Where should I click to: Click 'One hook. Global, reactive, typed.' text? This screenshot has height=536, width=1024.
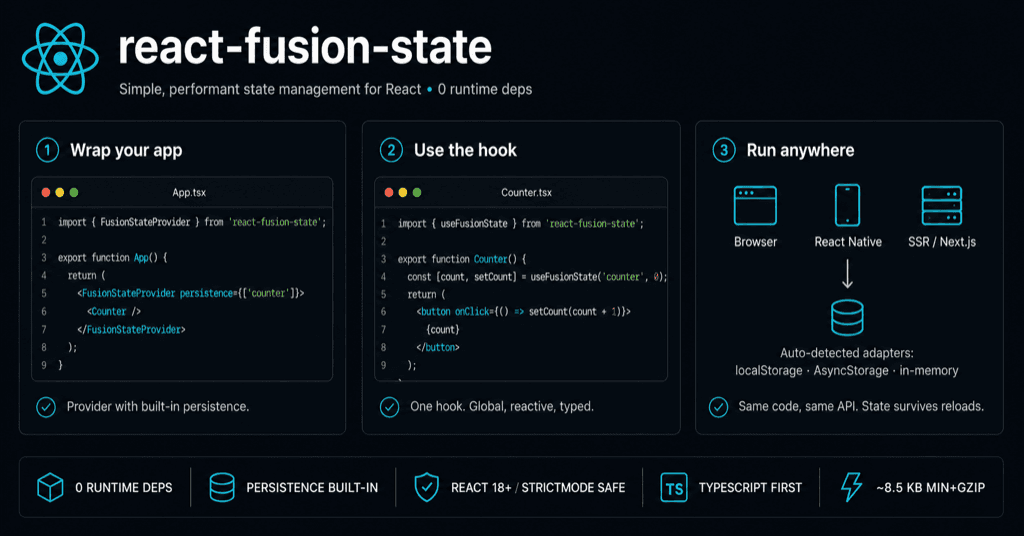502,407
